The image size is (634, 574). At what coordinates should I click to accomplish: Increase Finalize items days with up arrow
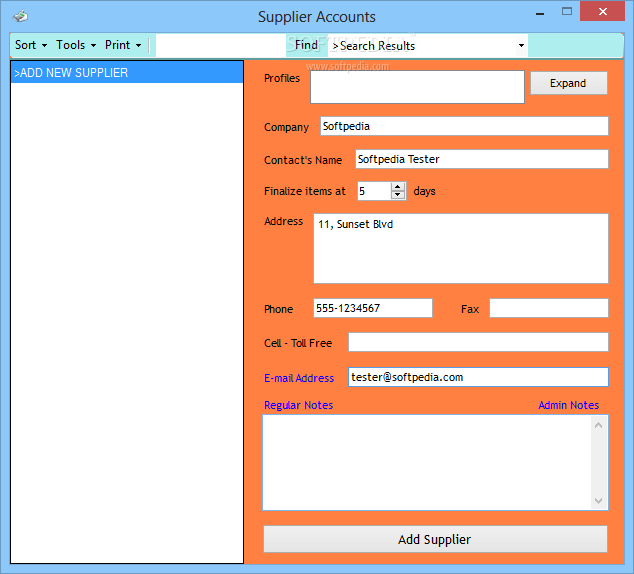pos(398,187)
